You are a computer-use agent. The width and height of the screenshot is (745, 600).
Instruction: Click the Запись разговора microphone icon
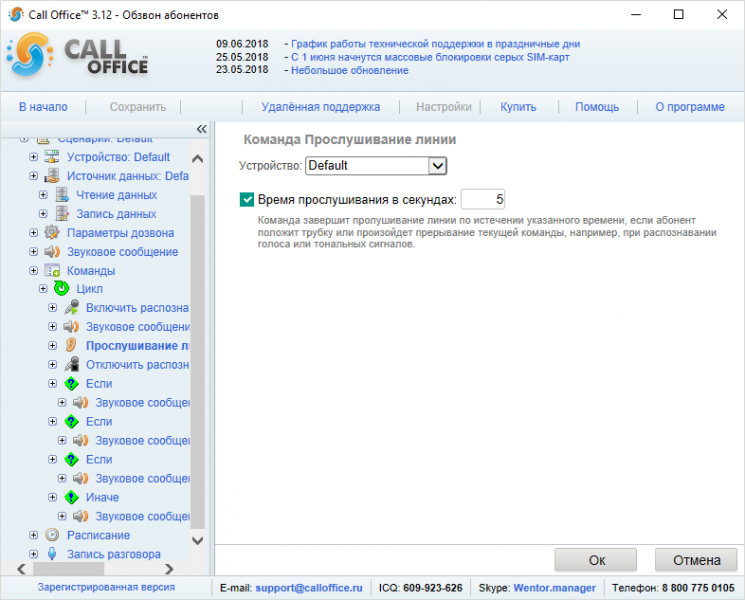click(52, 554)
